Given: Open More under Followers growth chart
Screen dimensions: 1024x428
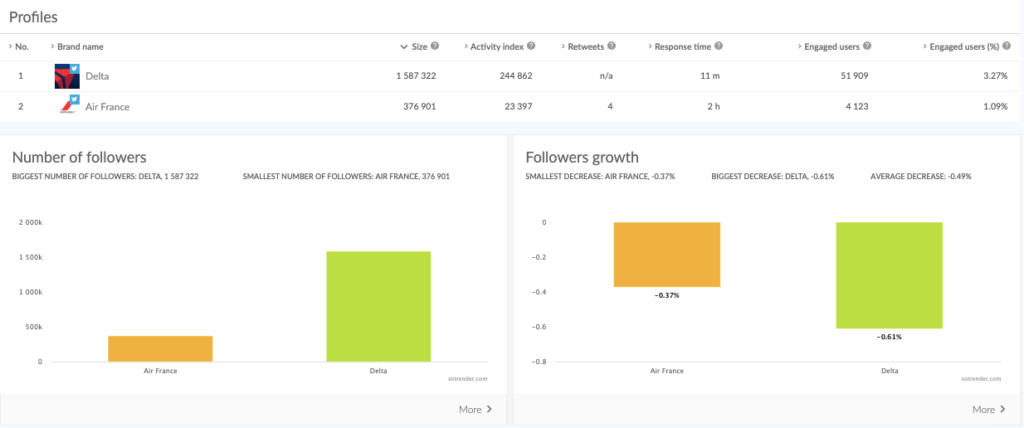Looking at the screenshot, I should pos(983,409).
